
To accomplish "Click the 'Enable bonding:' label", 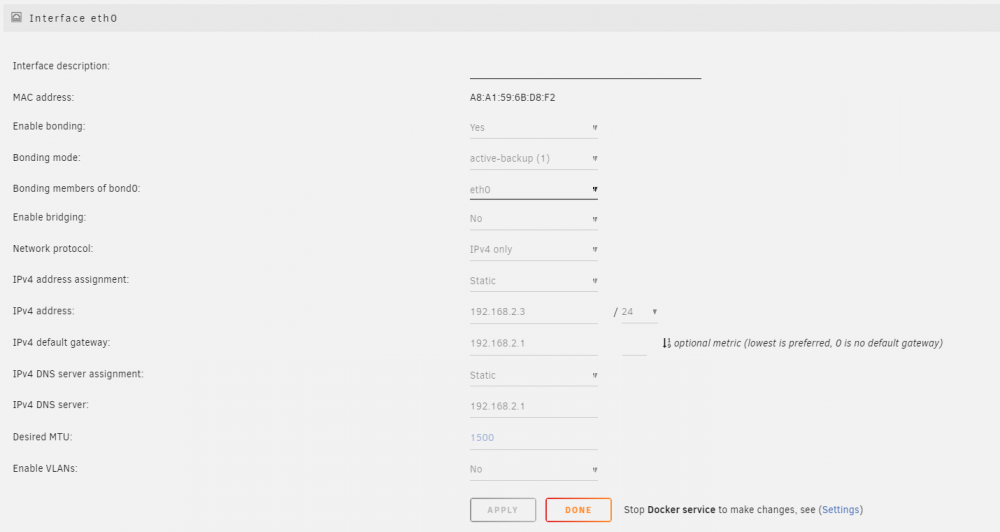I will click(x=49, y=126).
